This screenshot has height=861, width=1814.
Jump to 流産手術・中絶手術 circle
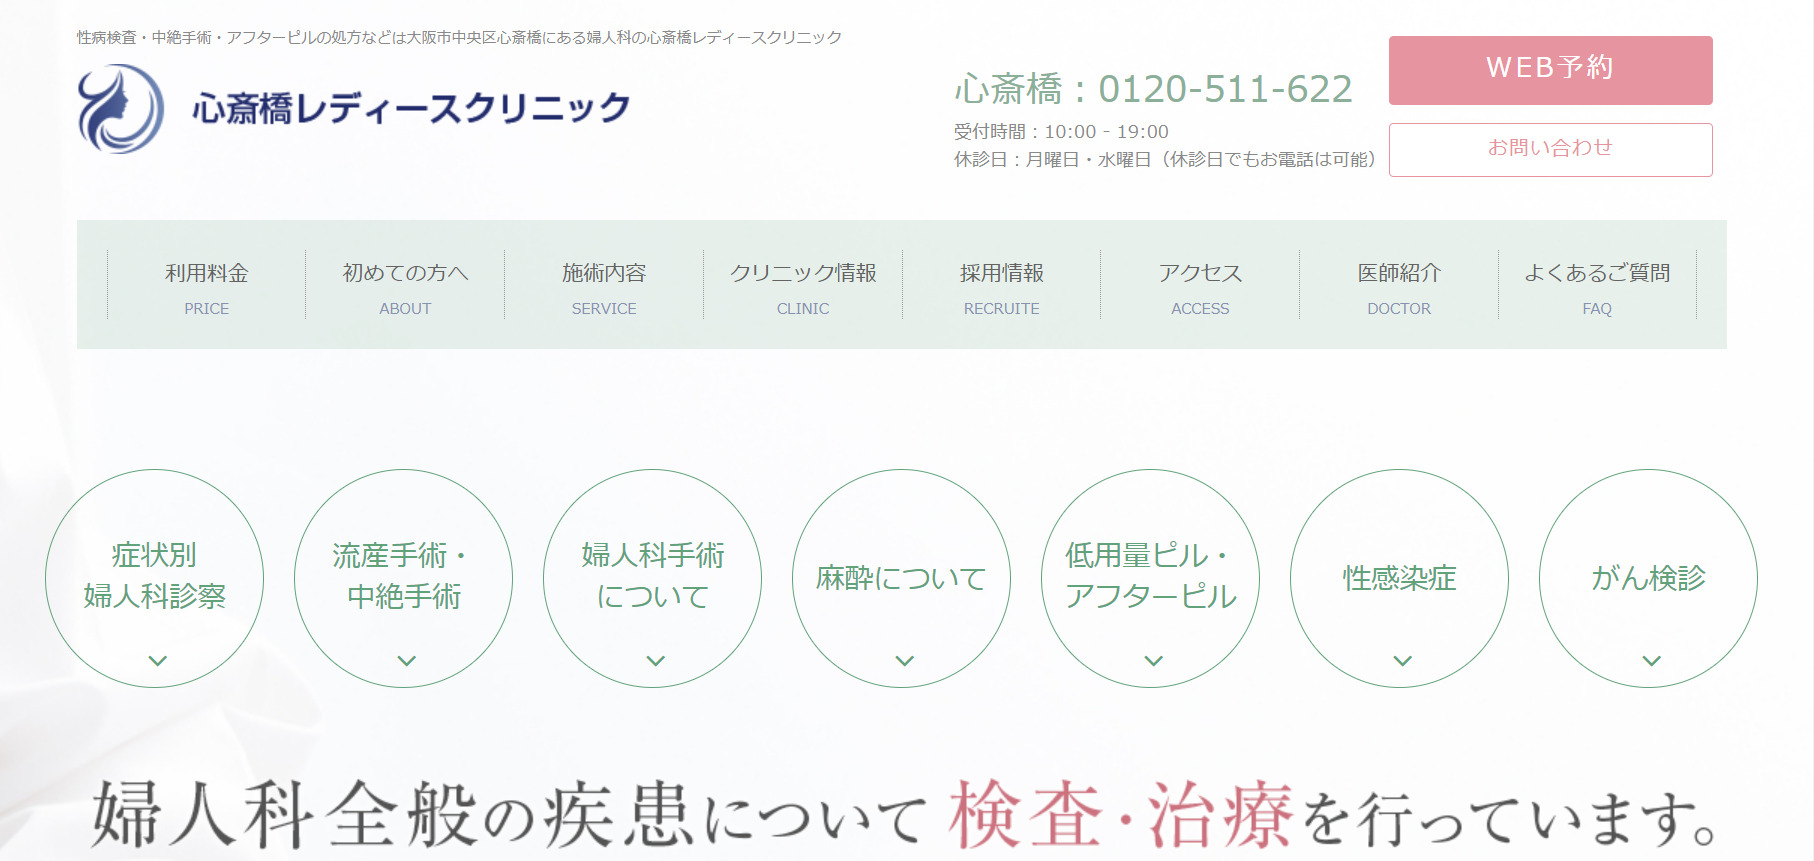pos(404,578)
